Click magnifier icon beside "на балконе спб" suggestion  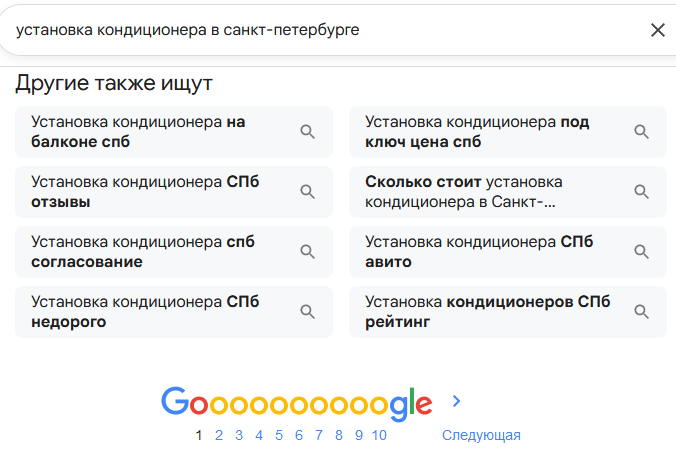point(308,132)
